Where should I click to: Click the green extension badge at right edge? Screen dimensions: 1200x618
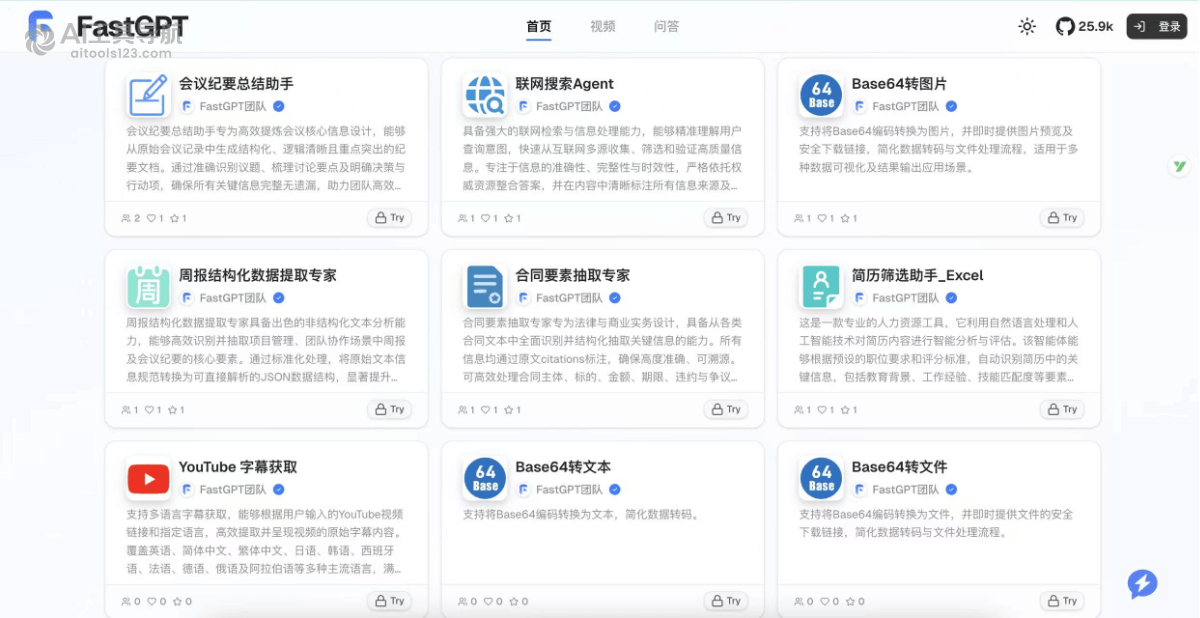click(x=1180, y=166)
